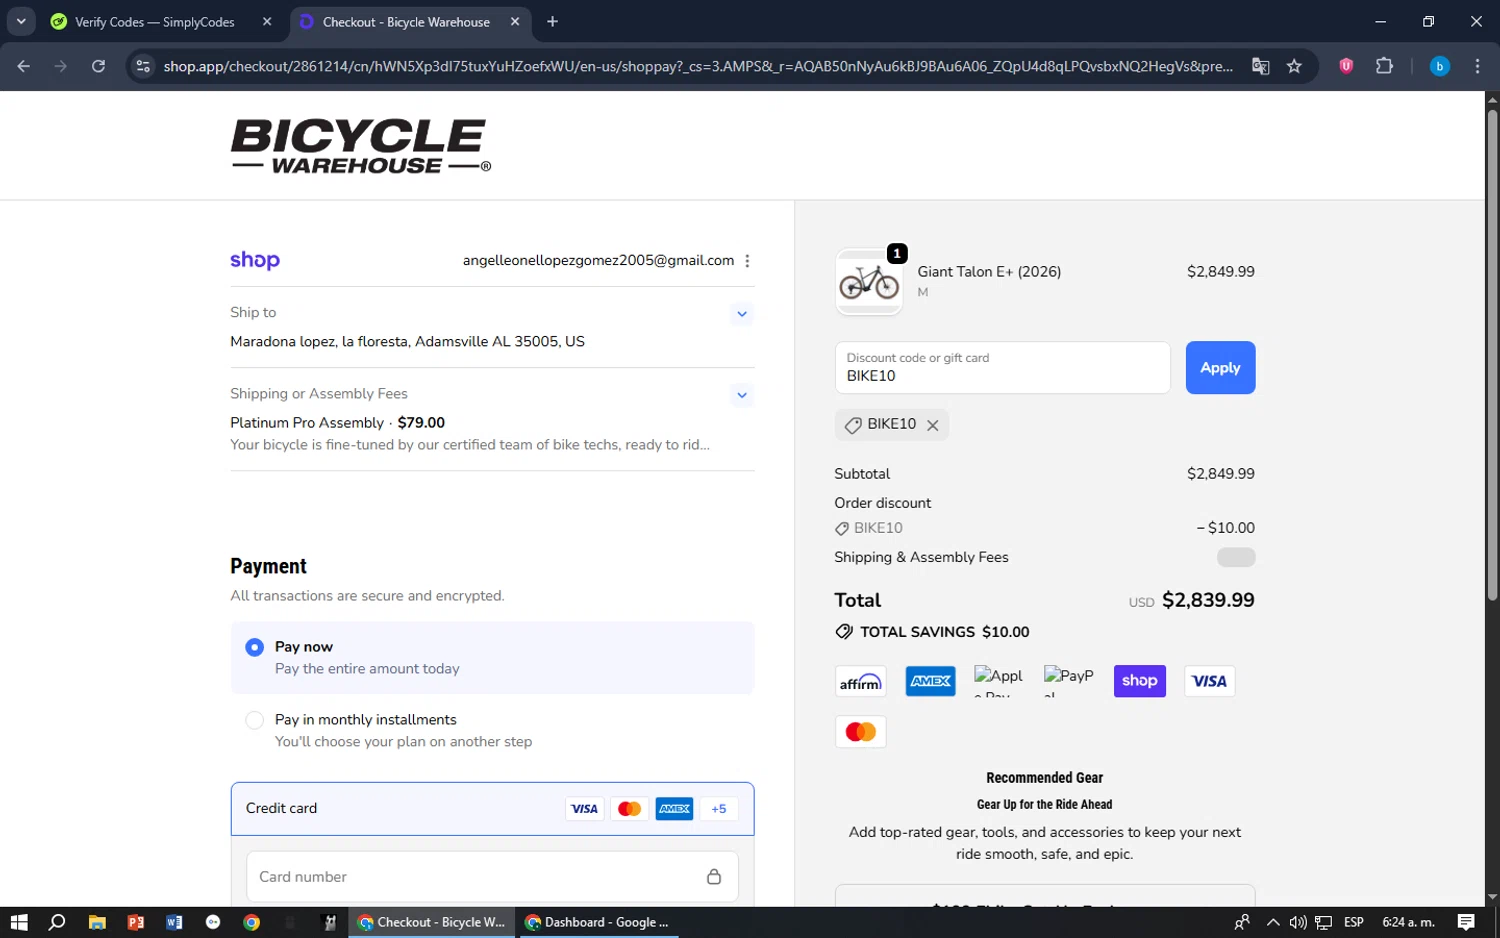This screenshot has height=938, width=1500.
Task: Remove the BIKE10 discount tag
Action: tap(932, 425)
